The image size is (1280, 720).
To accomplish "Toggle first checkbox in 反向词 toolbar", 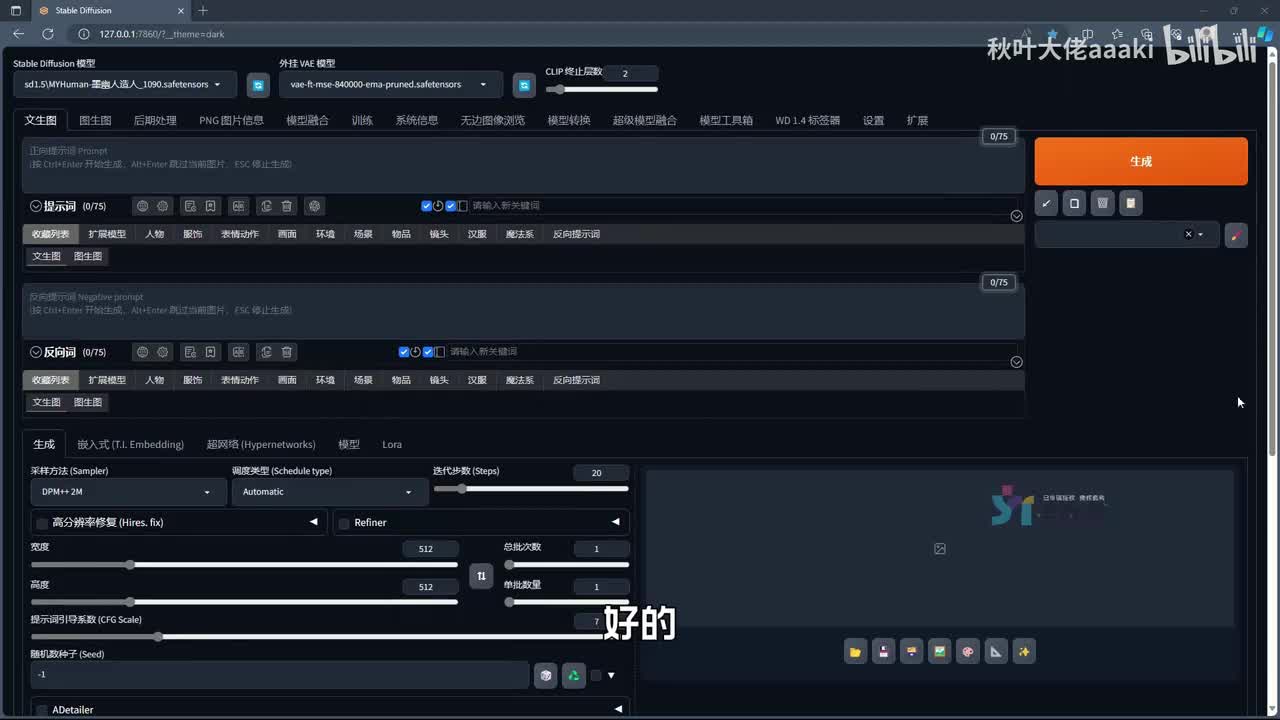I will [x=404, y=352].
